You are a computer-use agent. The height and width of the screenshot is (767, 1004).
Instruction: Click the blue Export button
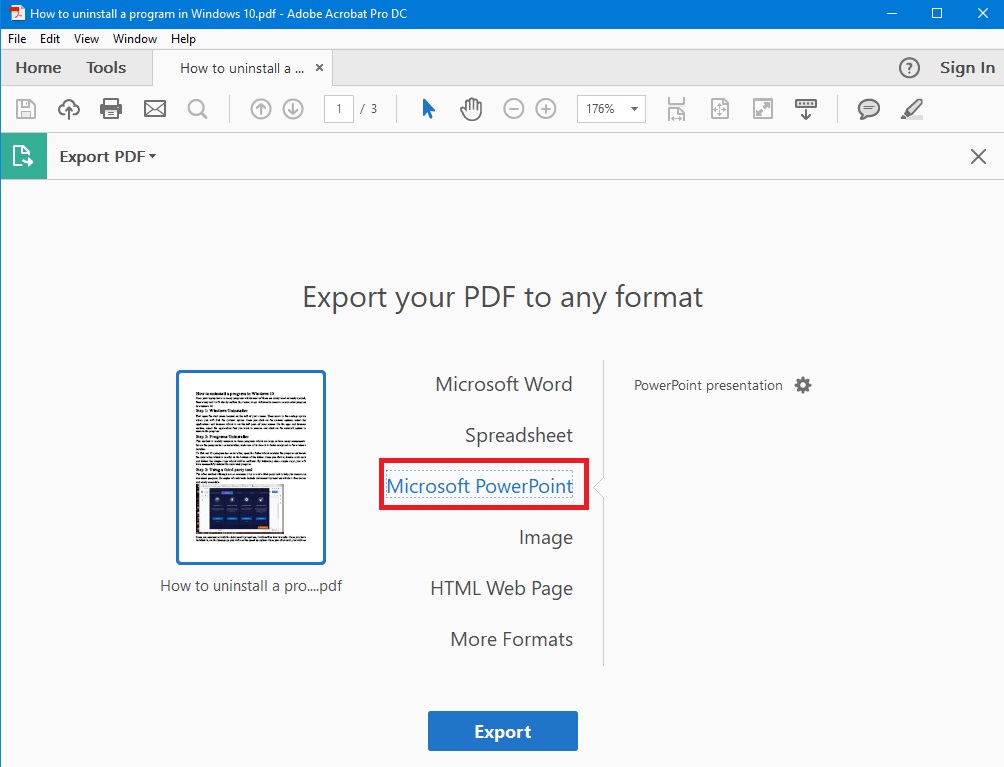tap(502, 731)
